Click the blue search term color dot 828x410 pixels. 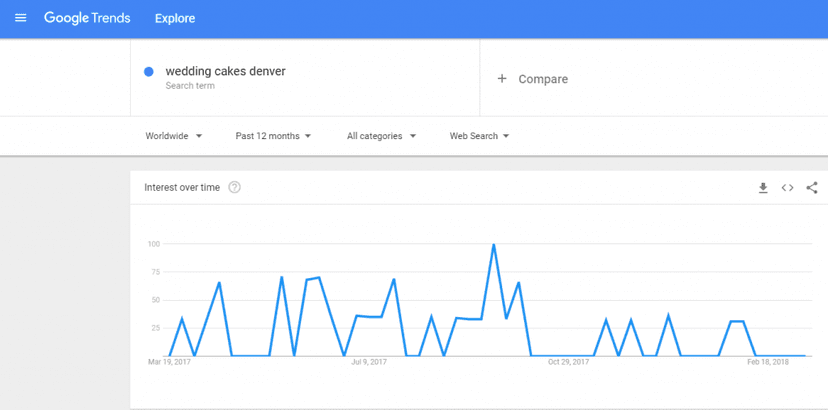tap(149, 72)
